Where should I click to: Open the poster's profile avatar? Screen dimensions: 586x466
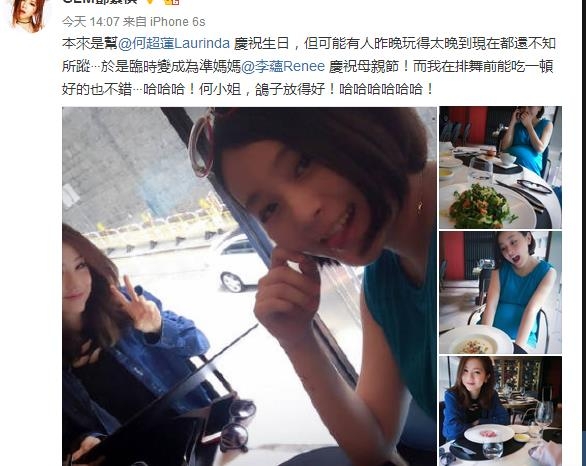click(28, 15)
